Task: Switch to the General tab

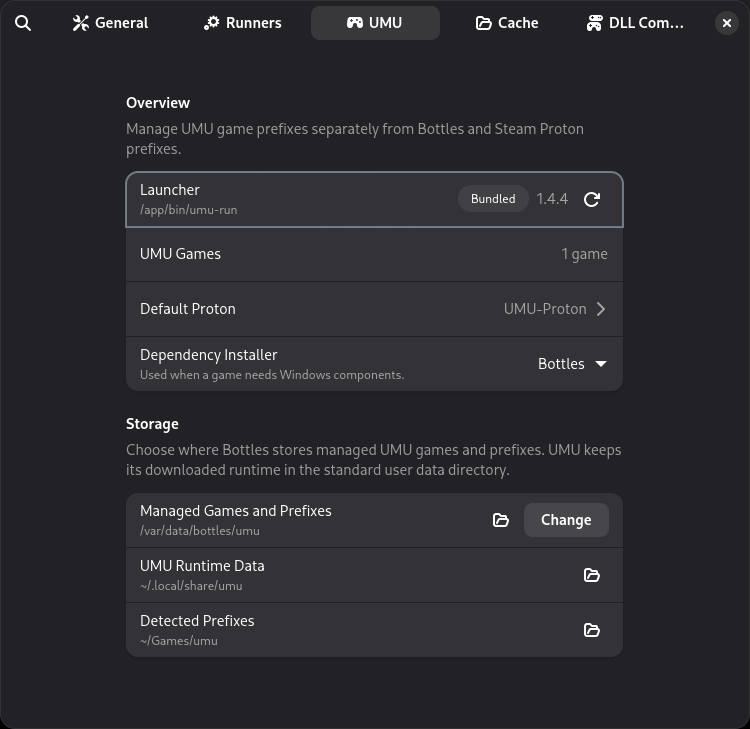Action: [x=110, y=23]
